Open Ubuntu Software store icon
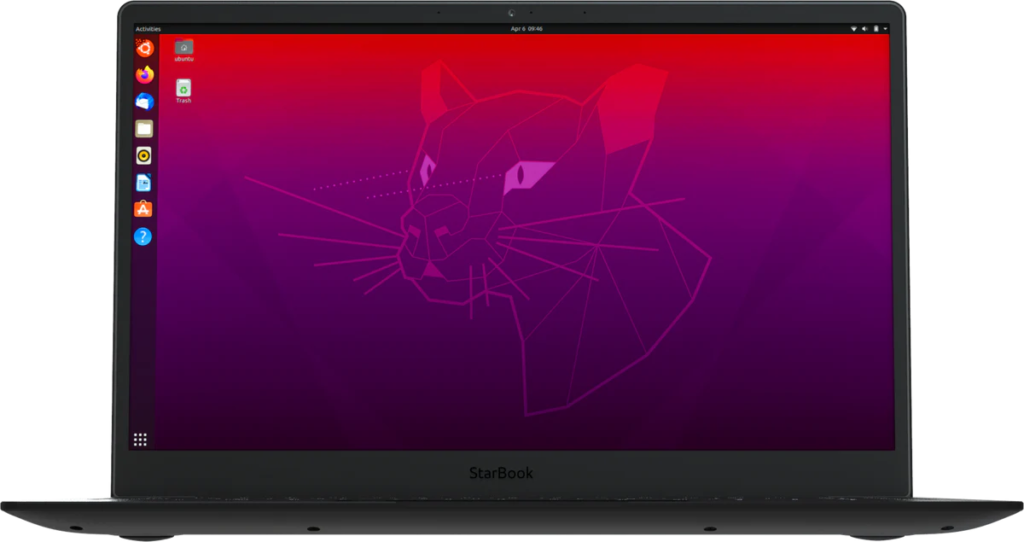This screenshot has height=542, width=1024. (x=143, y=209)
